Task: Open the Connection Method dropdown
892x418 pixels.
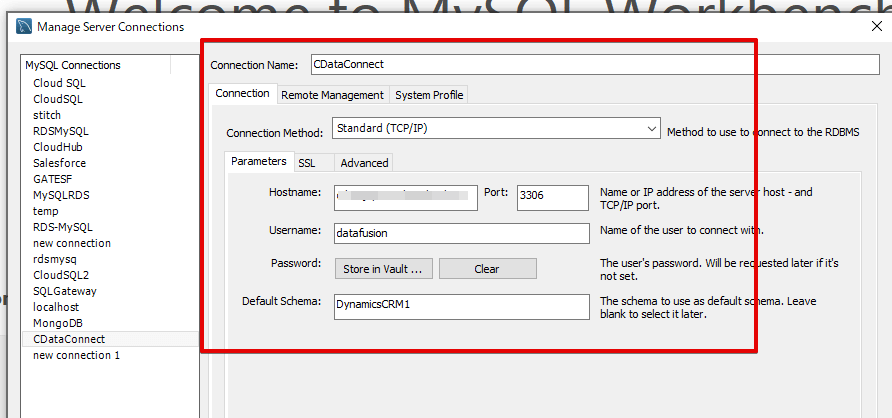Action: coord(496,129)
